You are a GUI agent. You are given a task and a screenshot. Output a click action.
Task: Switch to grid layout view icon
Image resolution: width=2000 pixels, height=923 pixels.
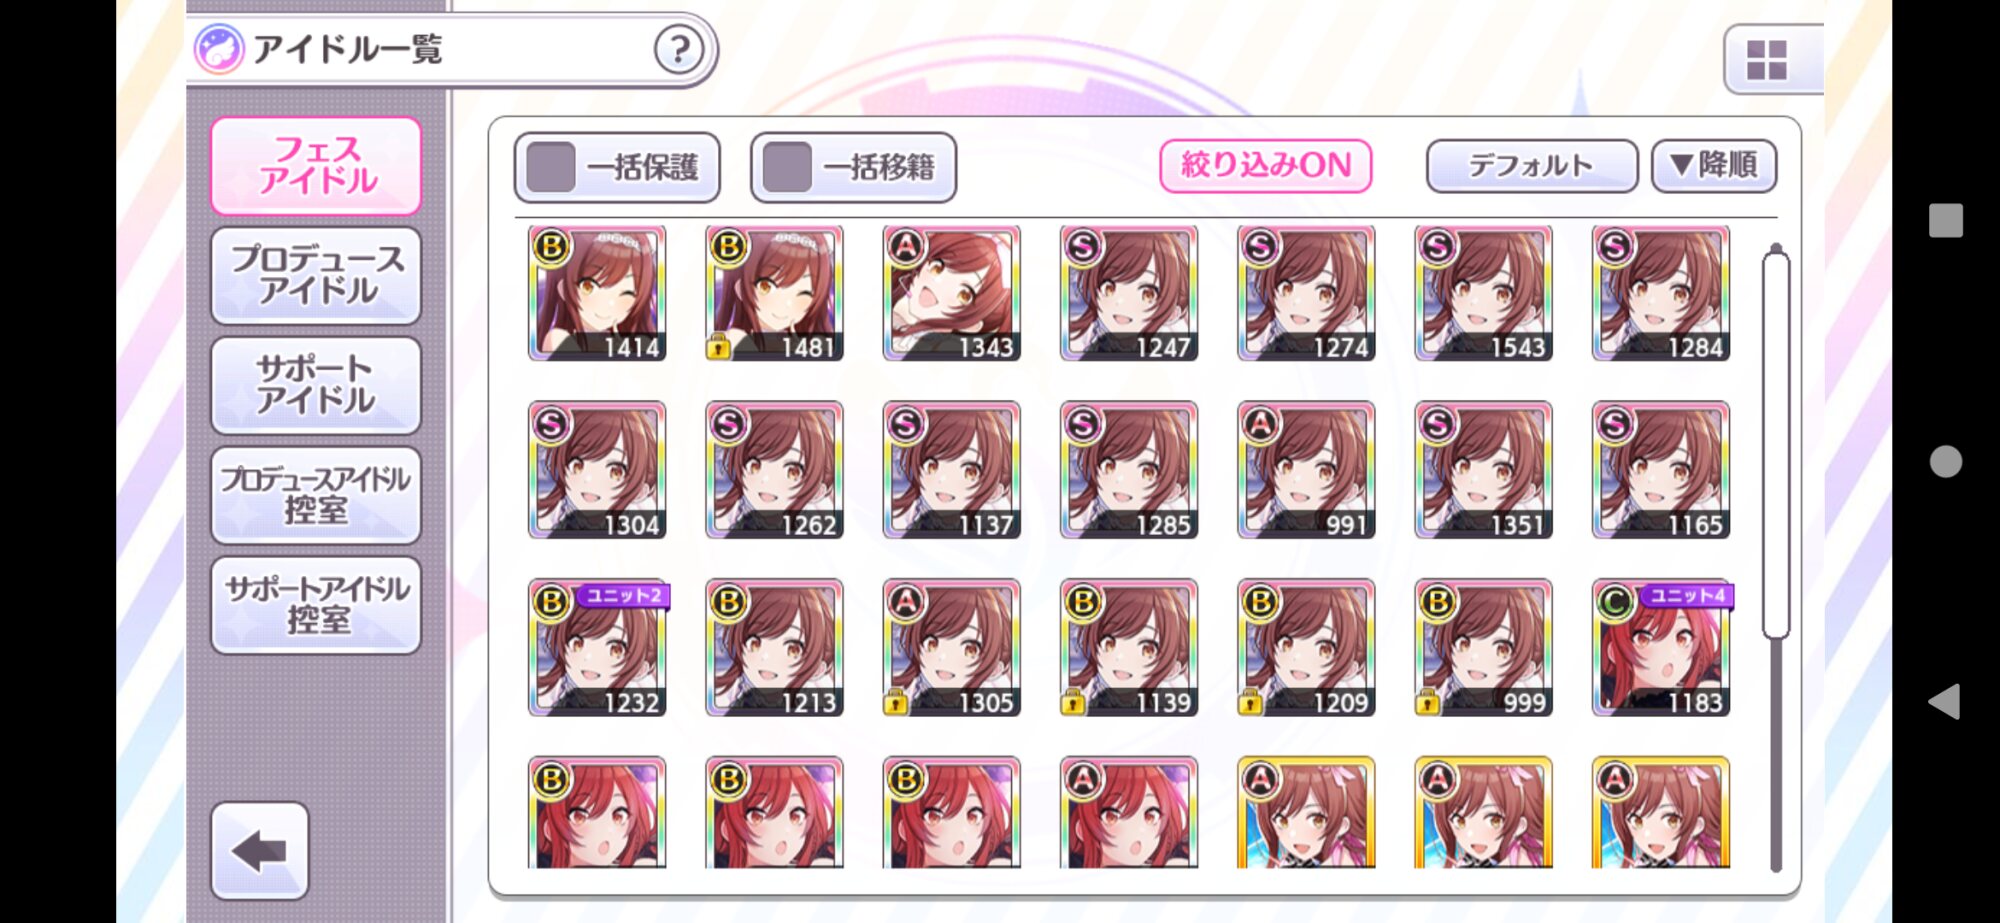(x=1766, y=60)
